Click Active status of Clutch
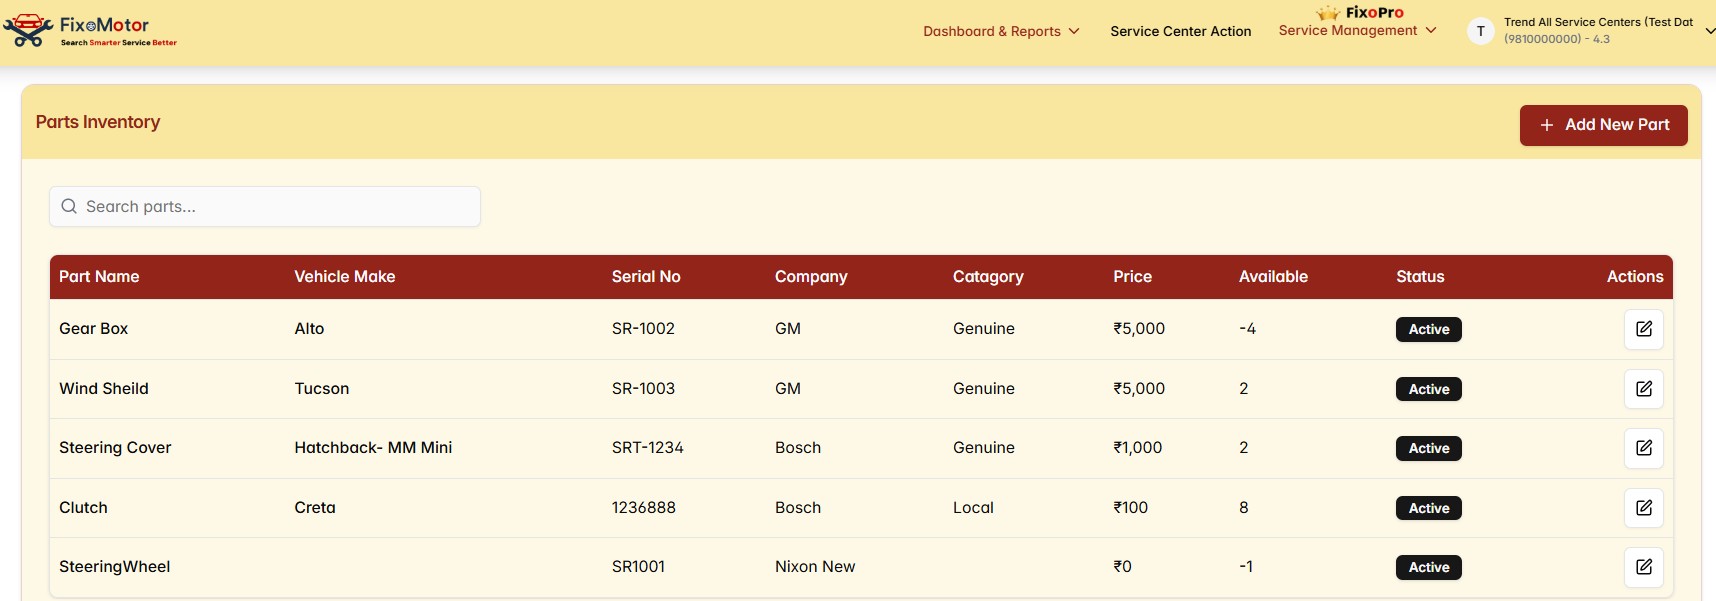 [x=1428, y=508]
